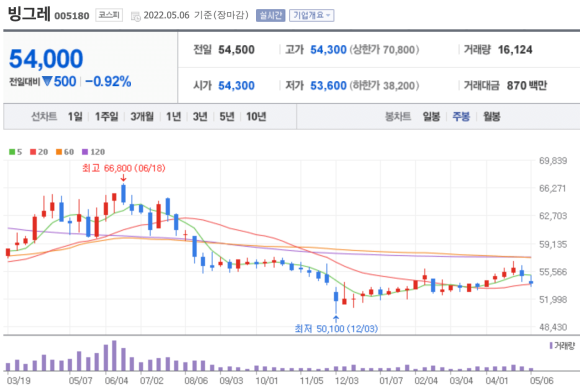
Task: Click the 12/03 x-axis date label
Action: (x=347, y=380)
